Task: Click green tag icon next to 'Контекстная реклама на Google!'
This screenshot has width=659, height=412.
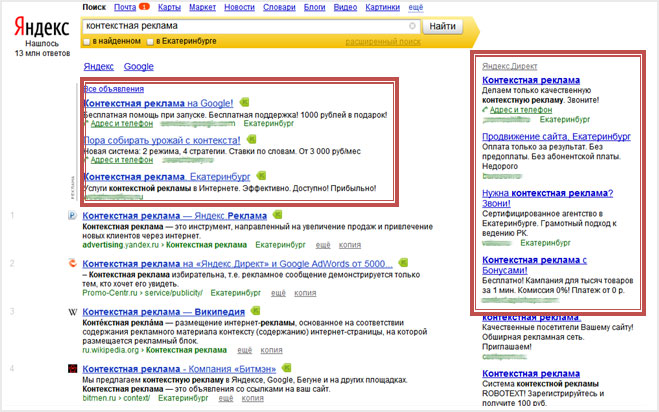Action: tap(244, 102)
